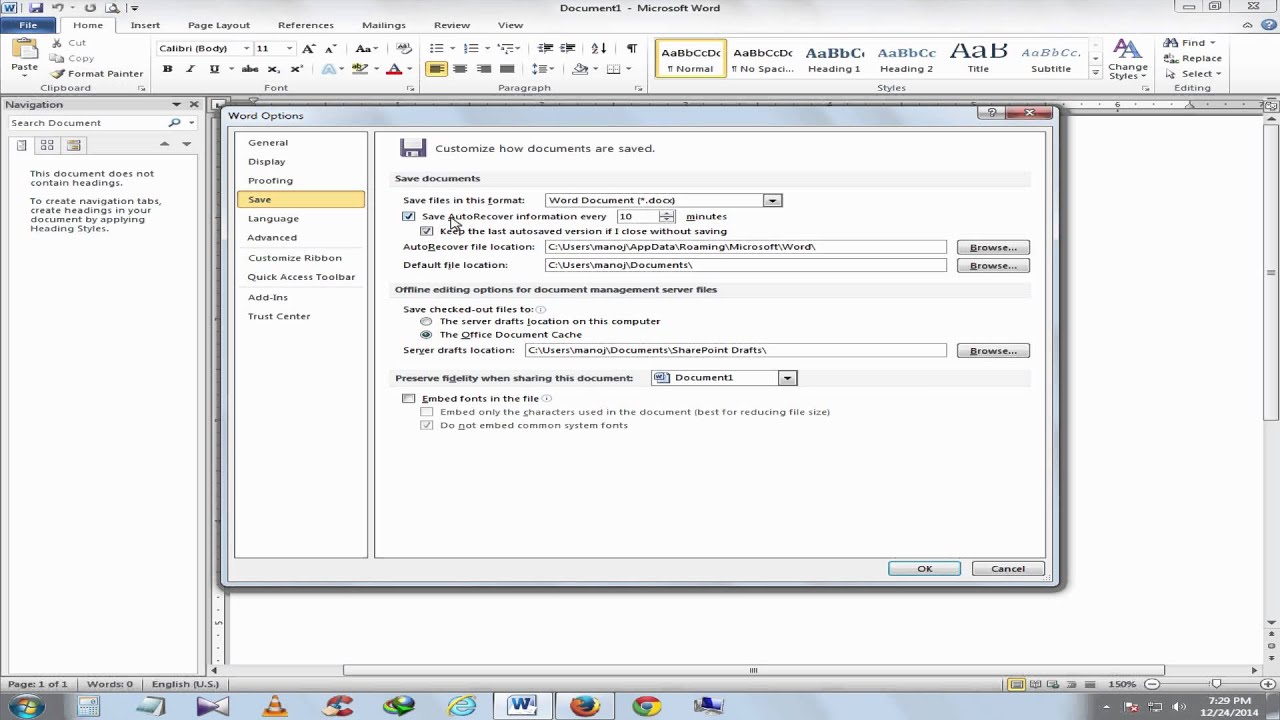1280x720 pixels.
Task: Switch to the Page Layout tab
Action: [219, 25]
